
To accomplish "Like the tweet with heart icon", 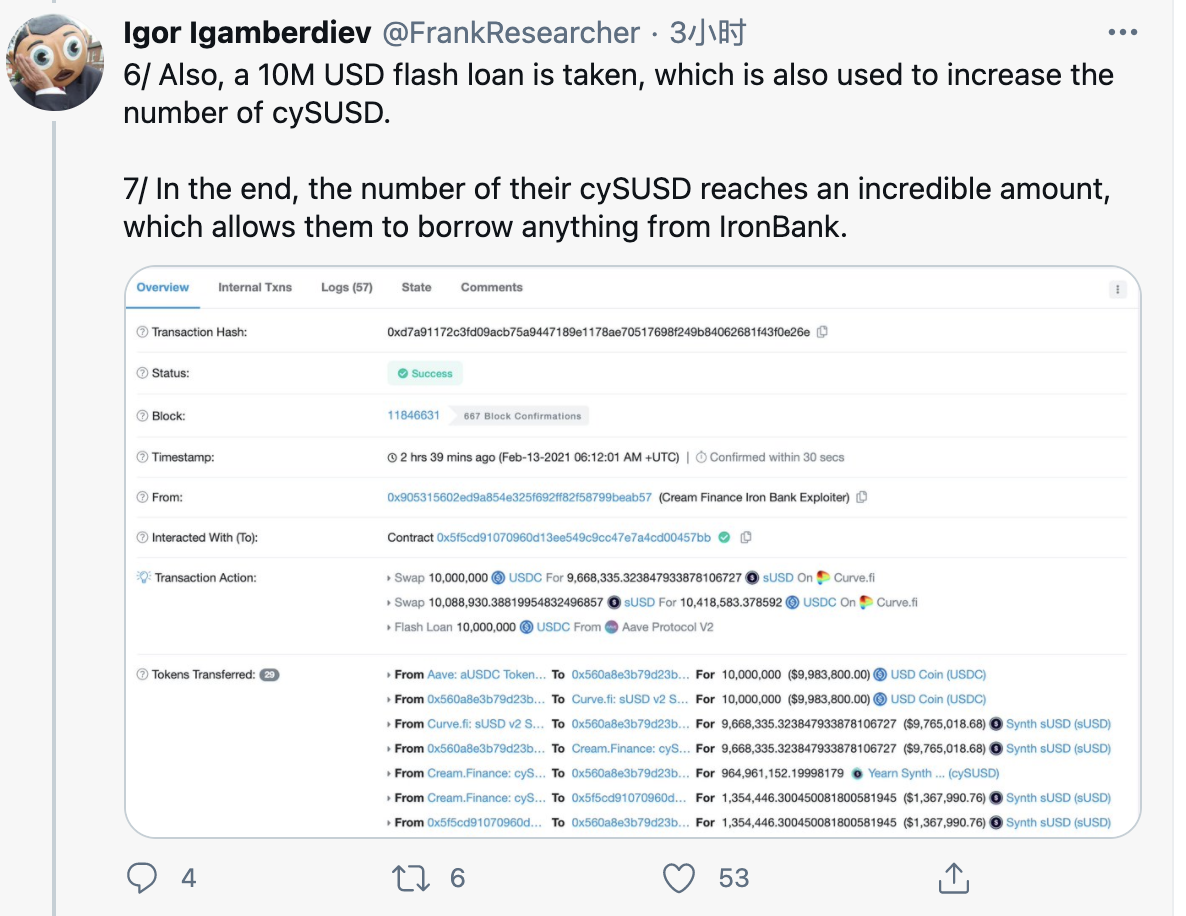I will click(679, 878).
